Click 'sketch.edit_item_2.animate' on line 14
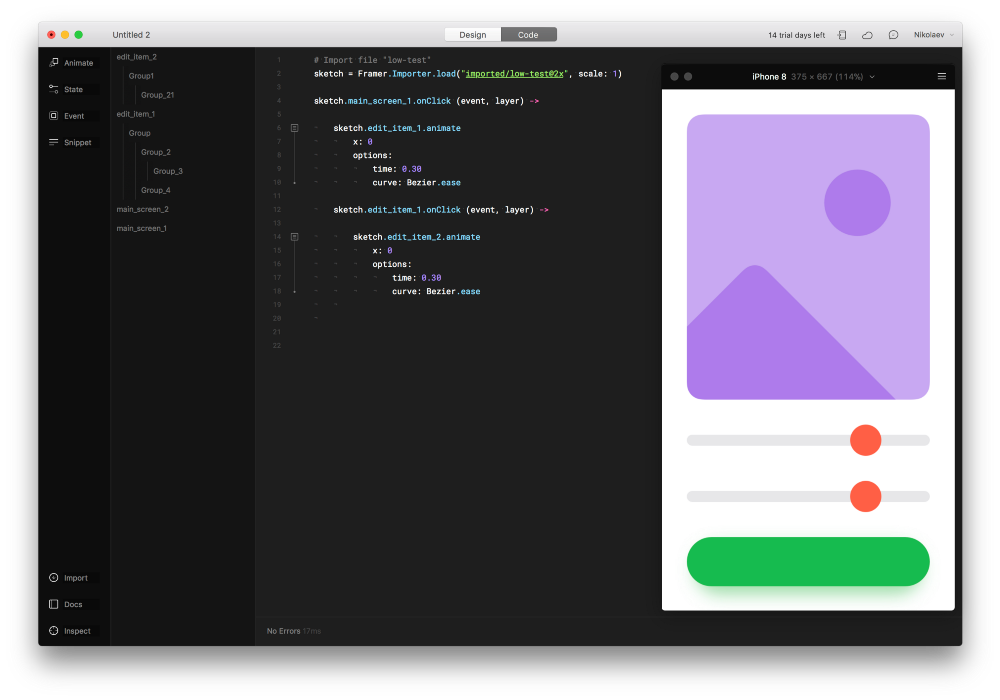1000x700 pixels. tap(416, 237)
